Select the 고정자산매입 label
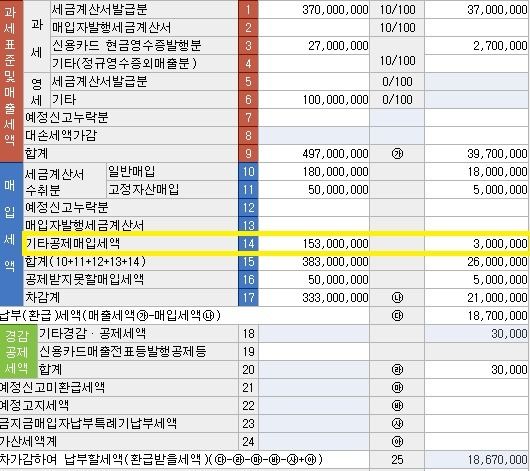 [x=143, y=189]
